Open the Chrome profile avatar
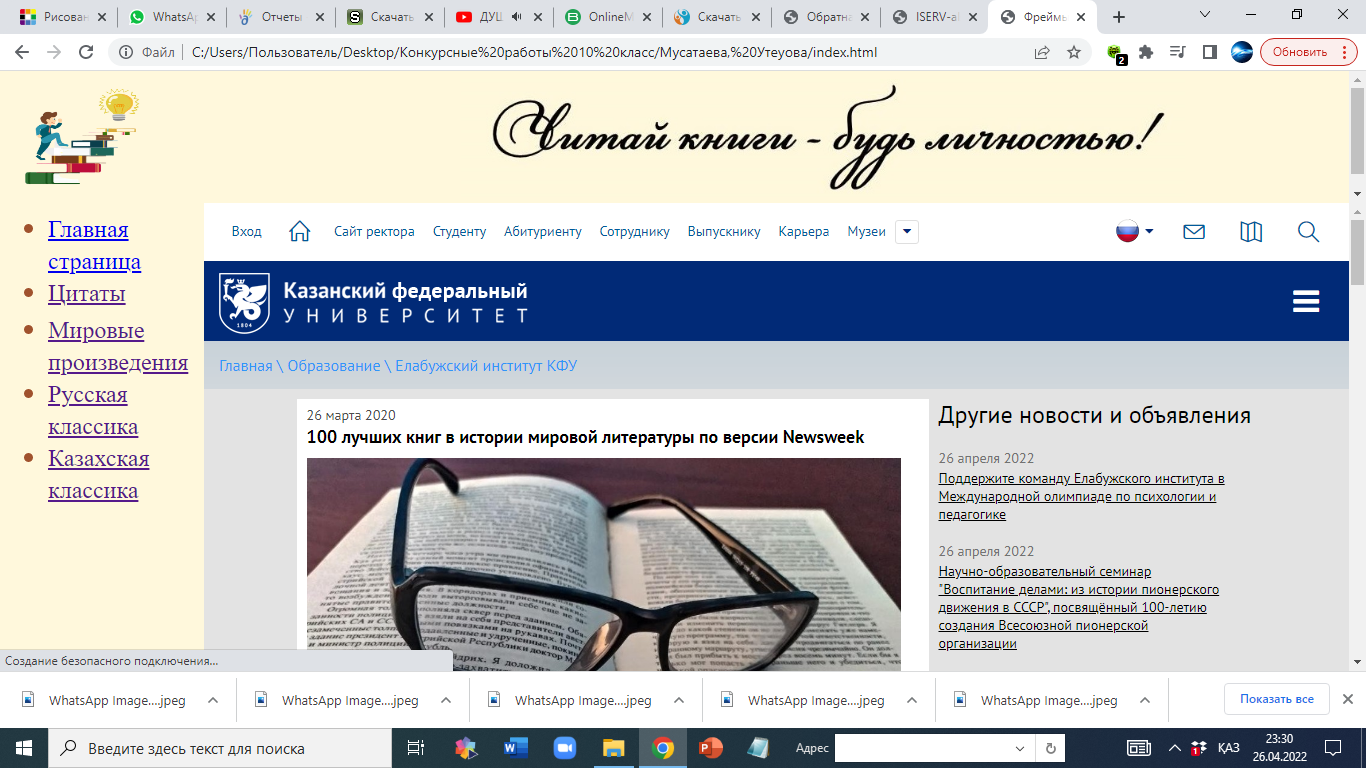This screenshot has width=1366, height=768. point(1241,52)
